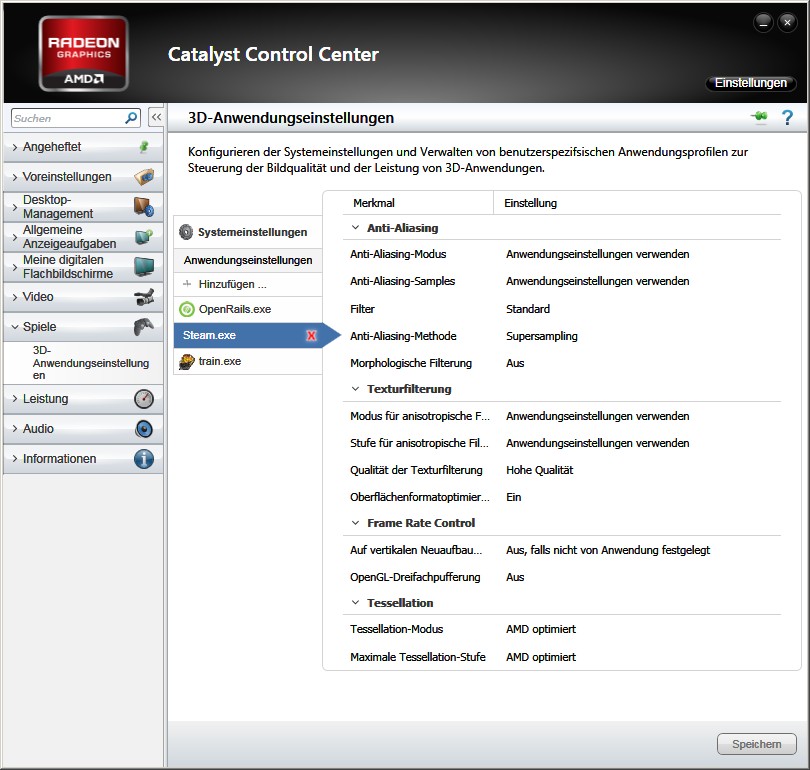Image resolution: width=810 pixels, height=770 pixels.
Task: Collapse the Tessellation group
Action: click(x=355, y=603)
